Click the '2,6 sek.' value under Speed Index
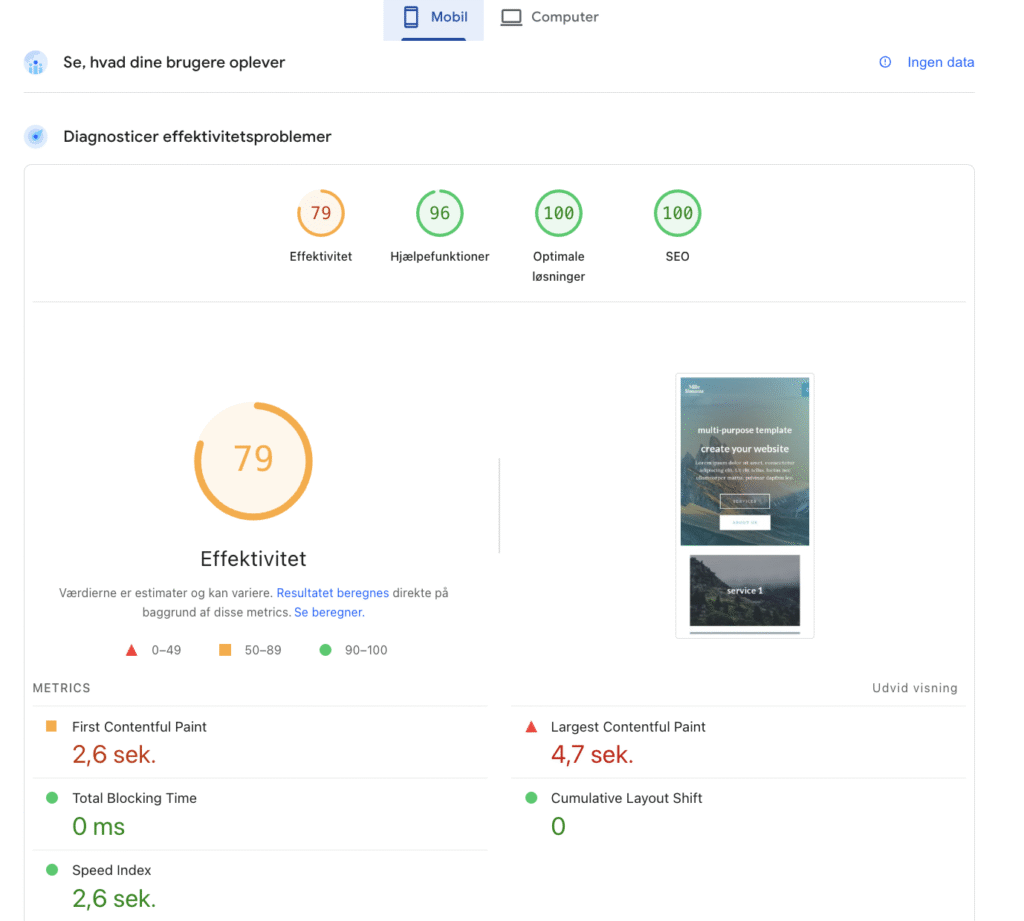 click(x=114, y=899)
